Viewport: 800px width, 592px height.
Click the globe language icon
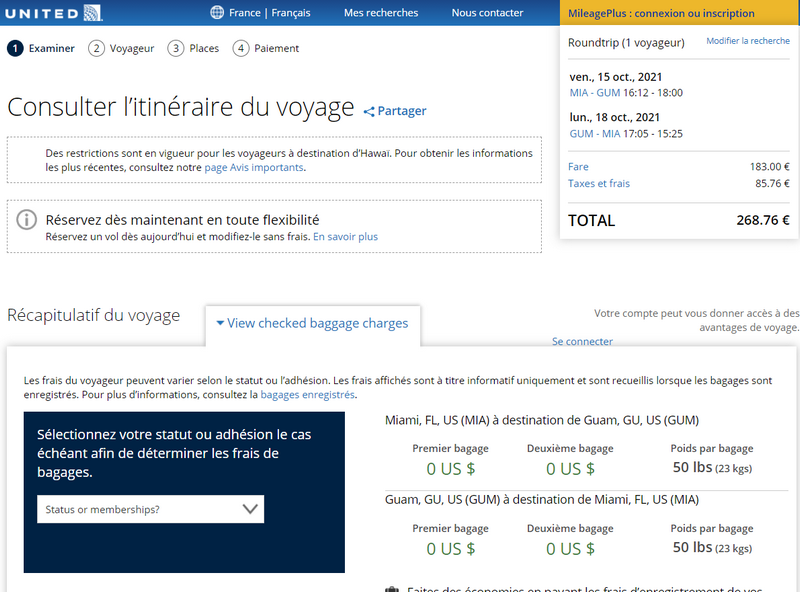pos(217,12)
